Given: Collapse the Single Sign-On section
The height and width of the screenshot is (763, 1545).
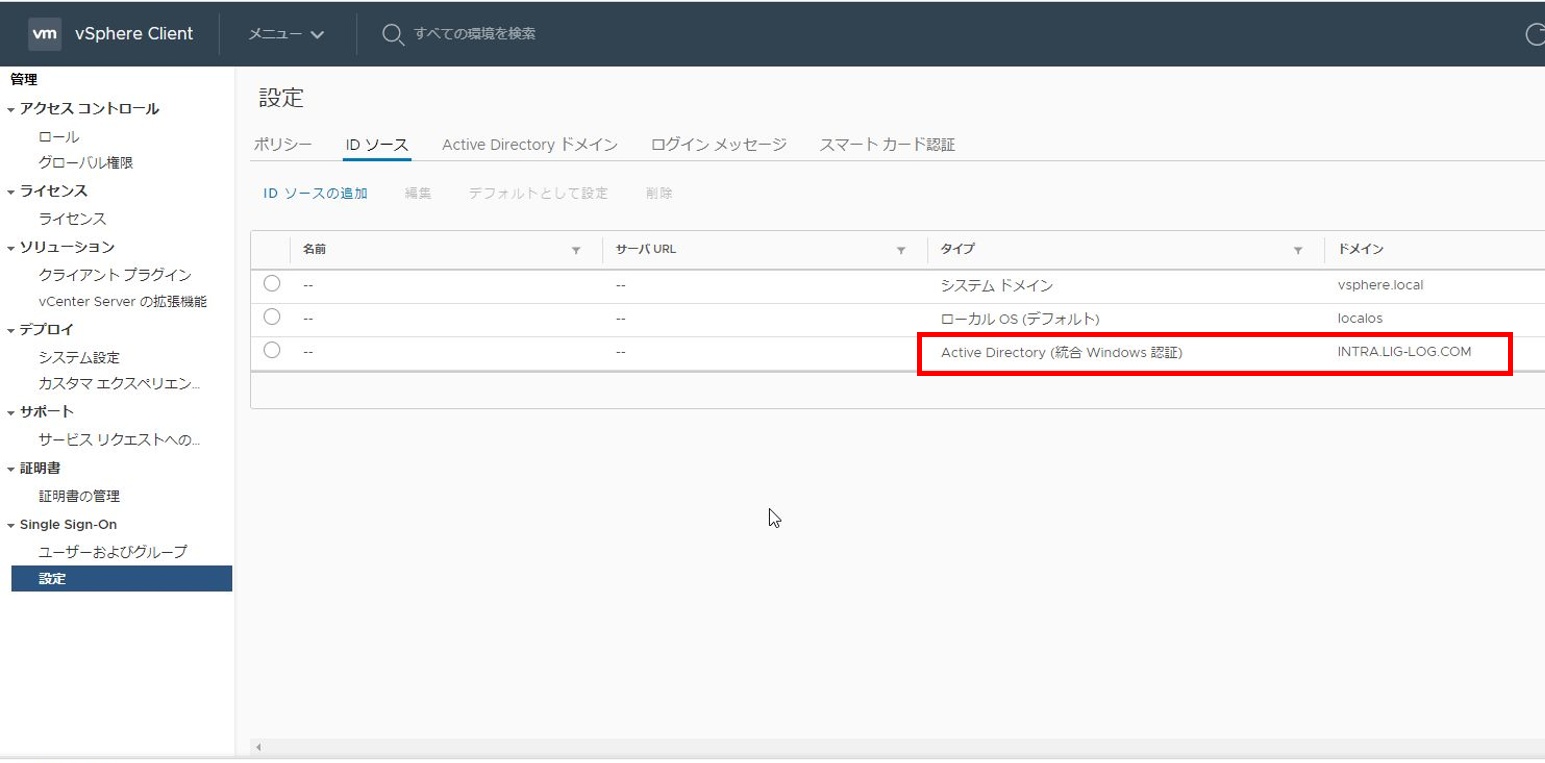Looking at the screenshot, I should point(11,525).
